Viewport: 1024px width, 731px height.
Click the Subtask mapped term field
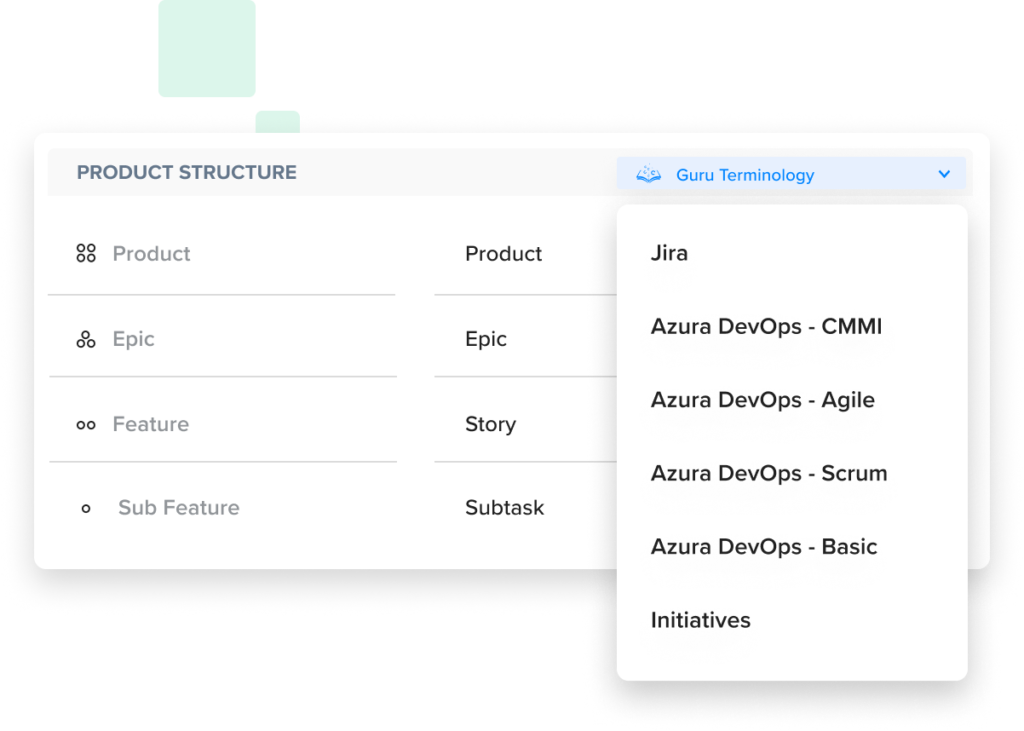pos(504,508)
